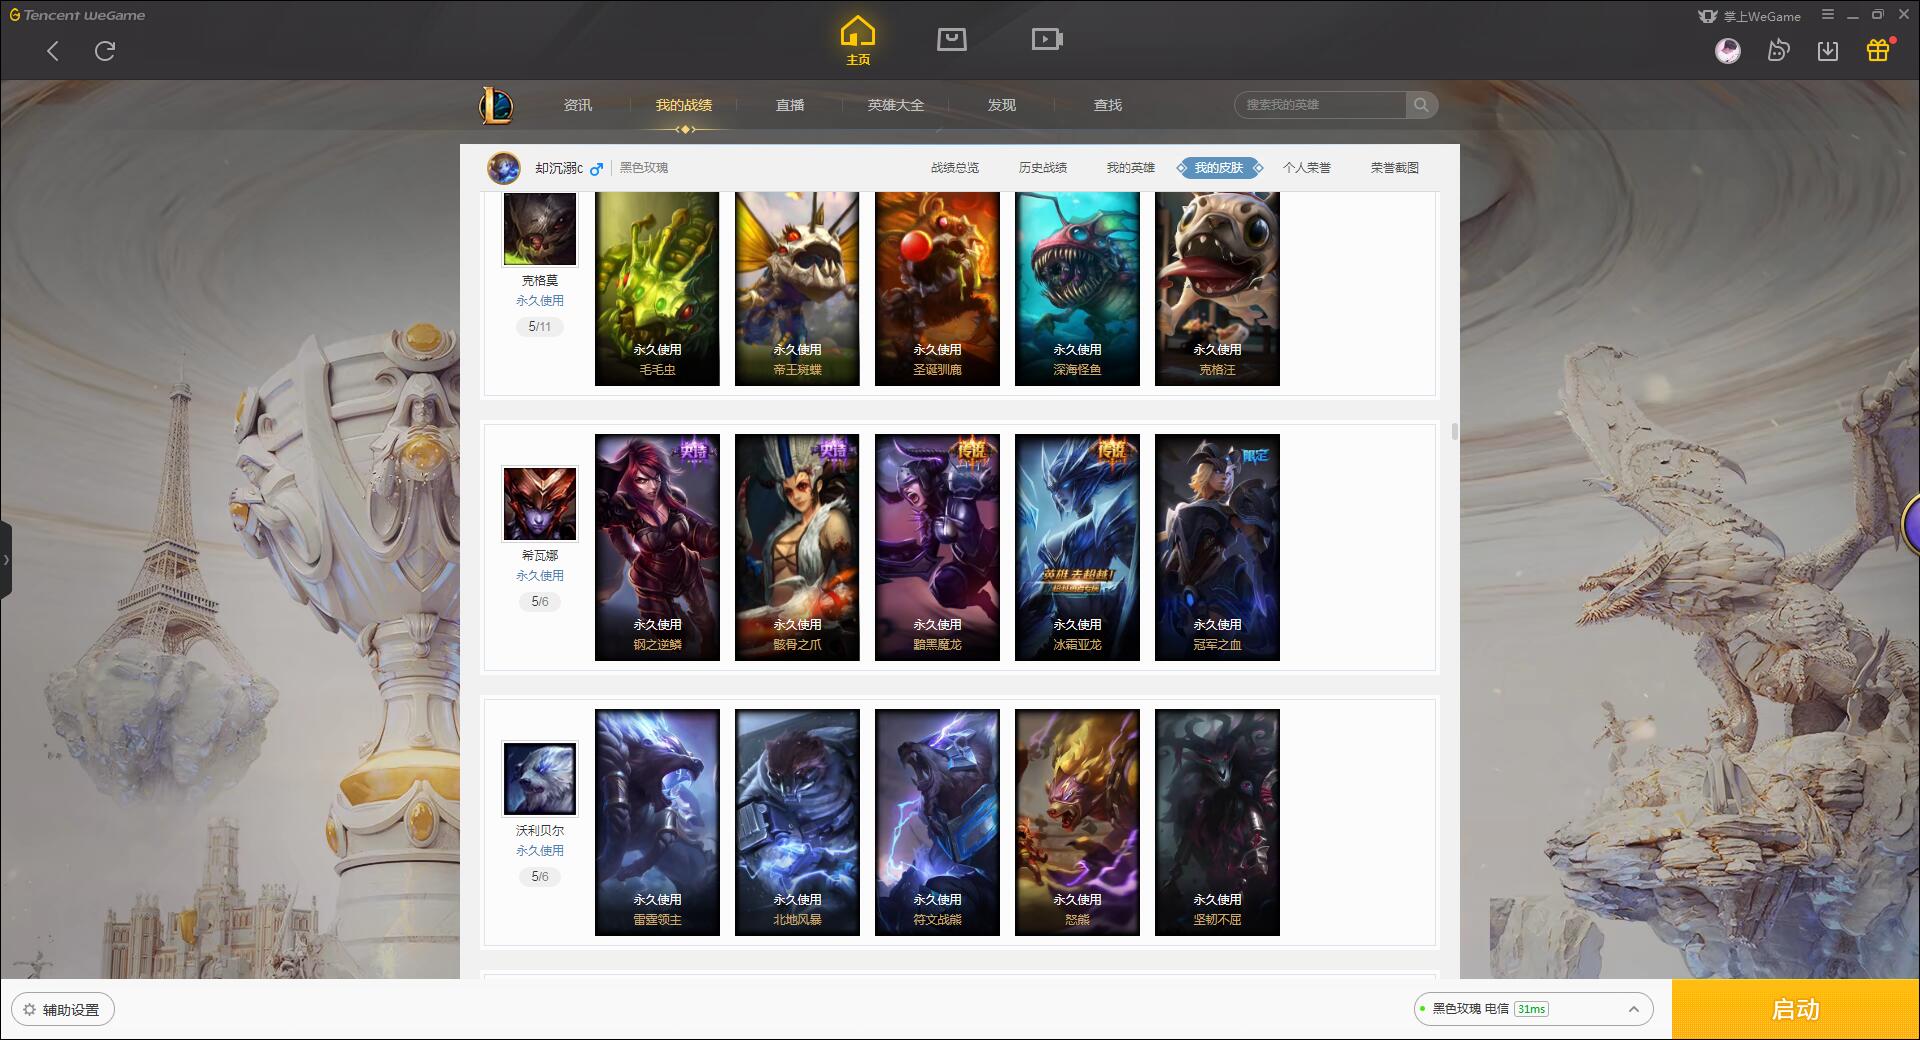Click the user avatar in top bar

[1727, 51]
